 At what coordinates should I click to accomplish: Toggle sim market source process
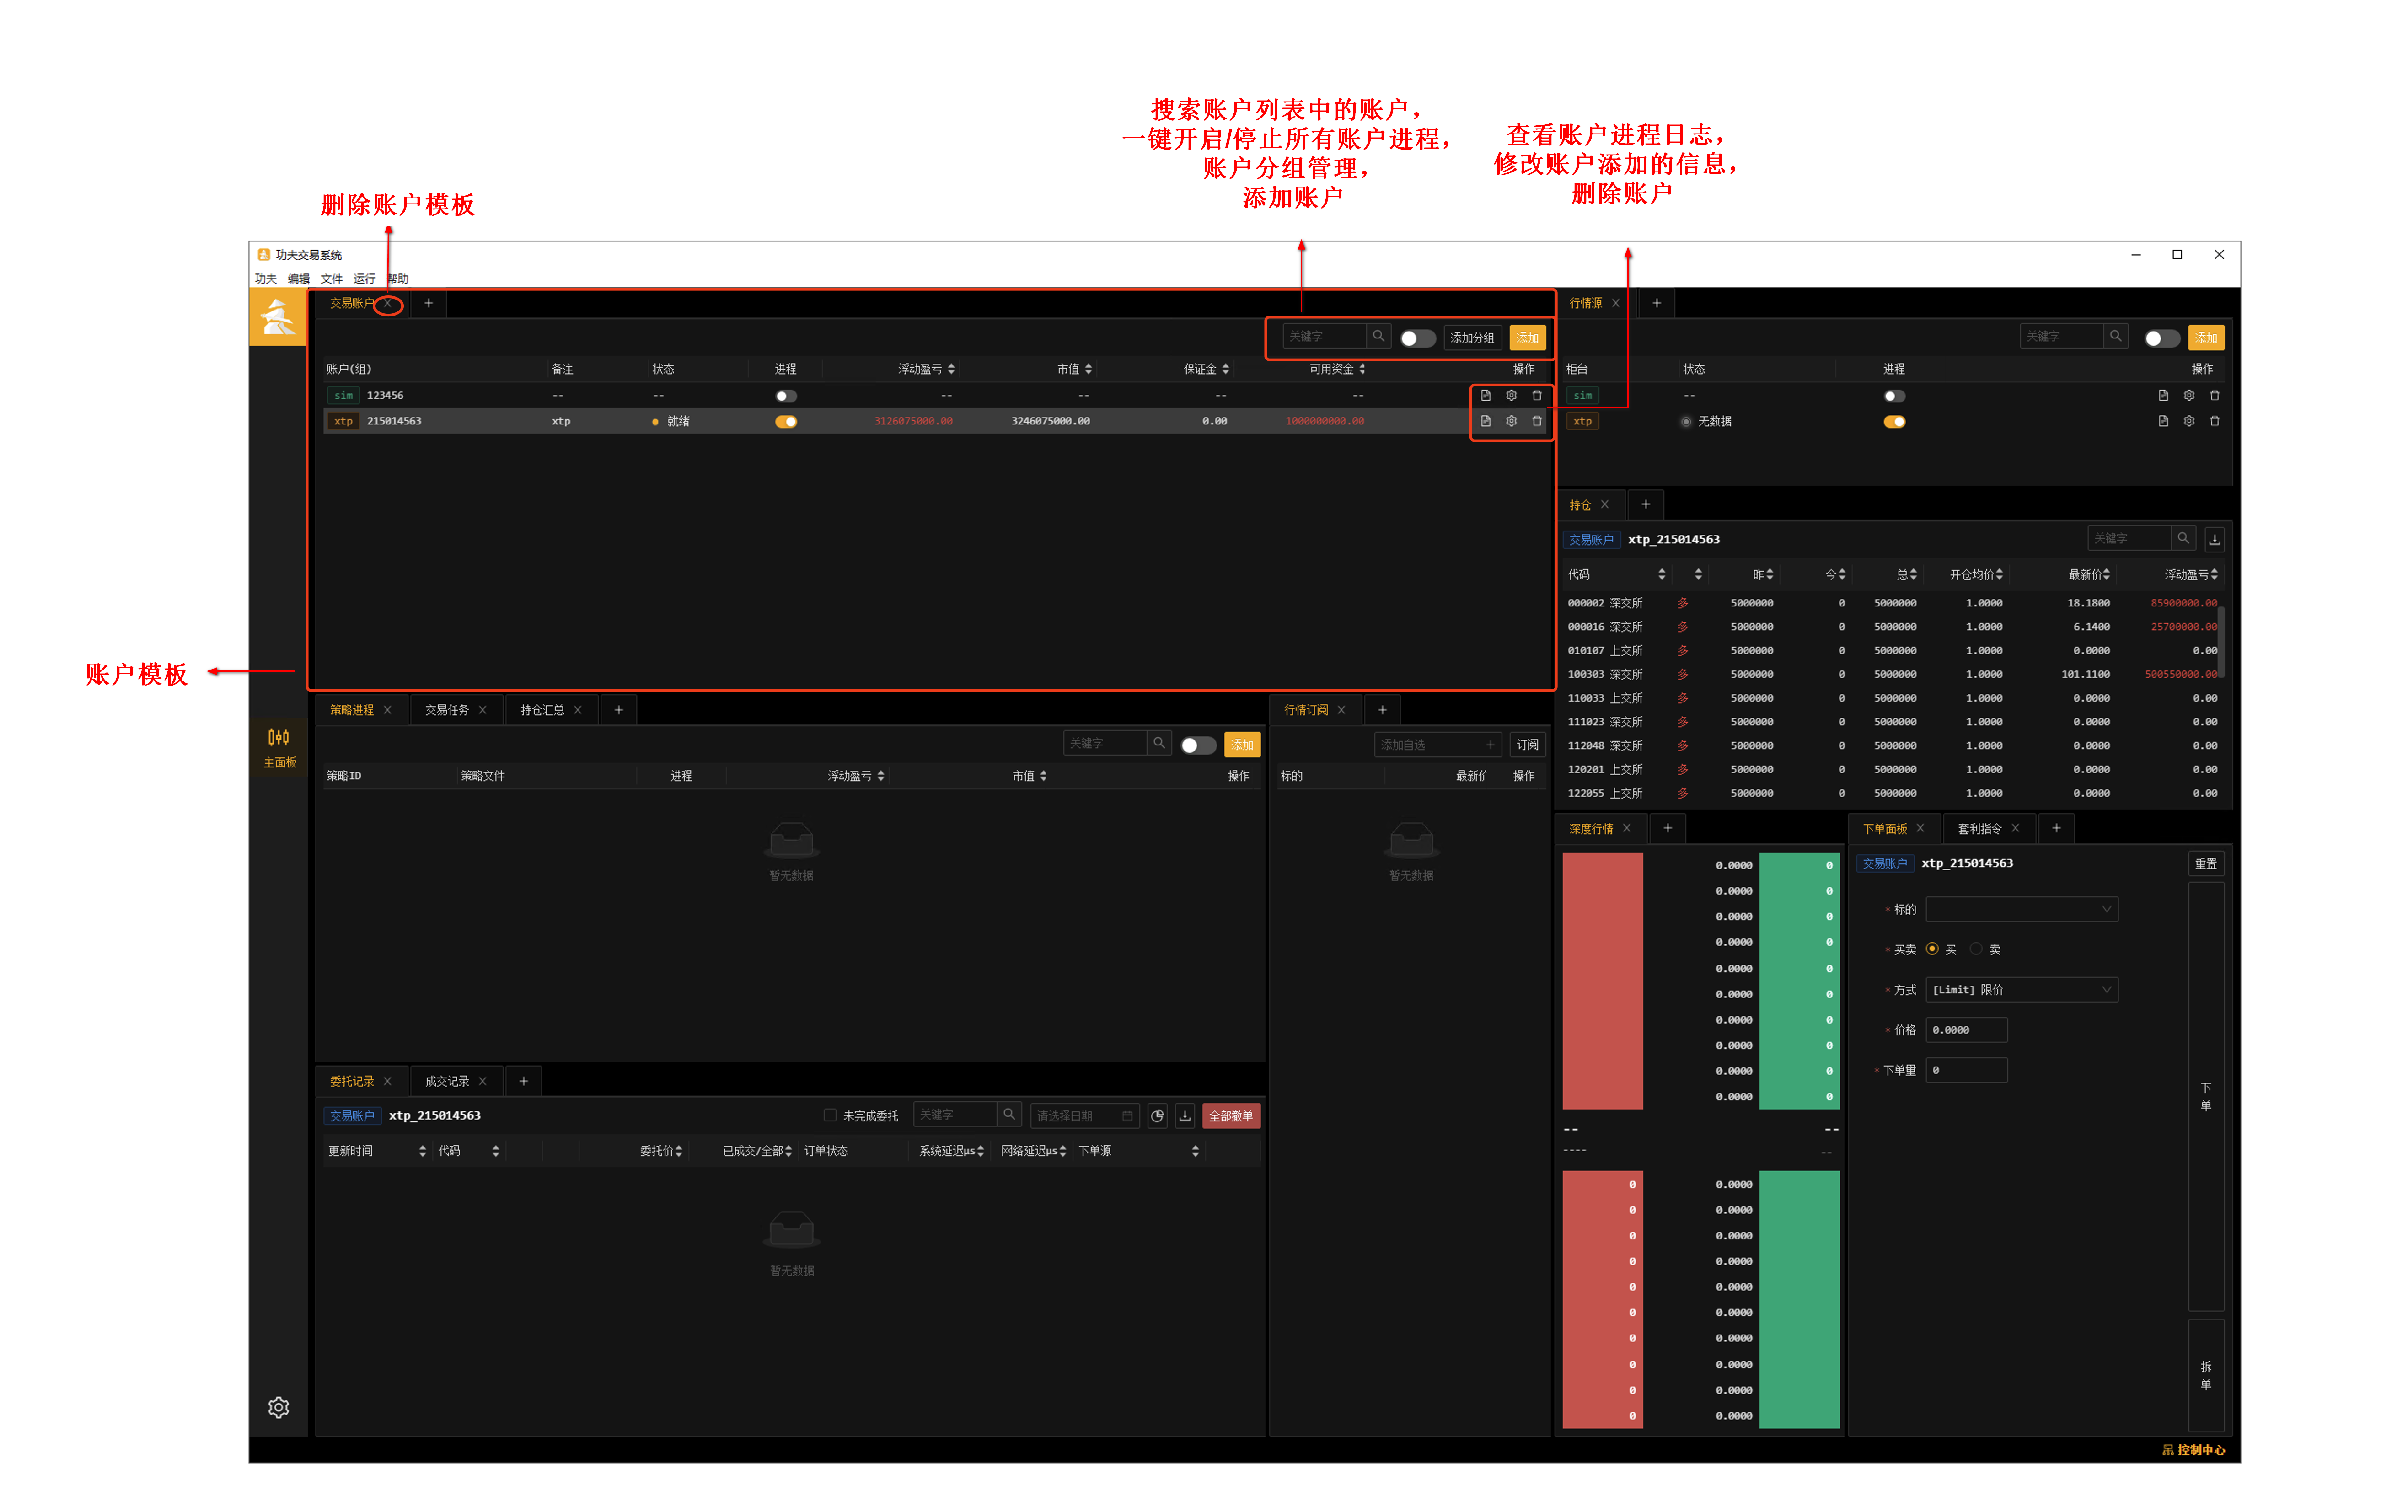1895,397
